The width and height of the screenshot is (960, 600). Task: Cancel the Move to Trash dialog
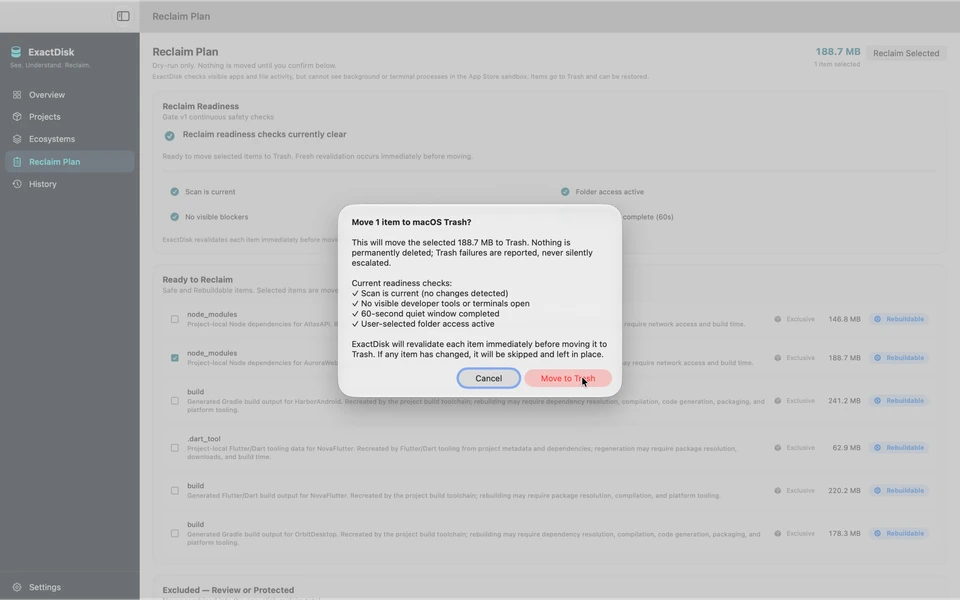coord(489,378)
